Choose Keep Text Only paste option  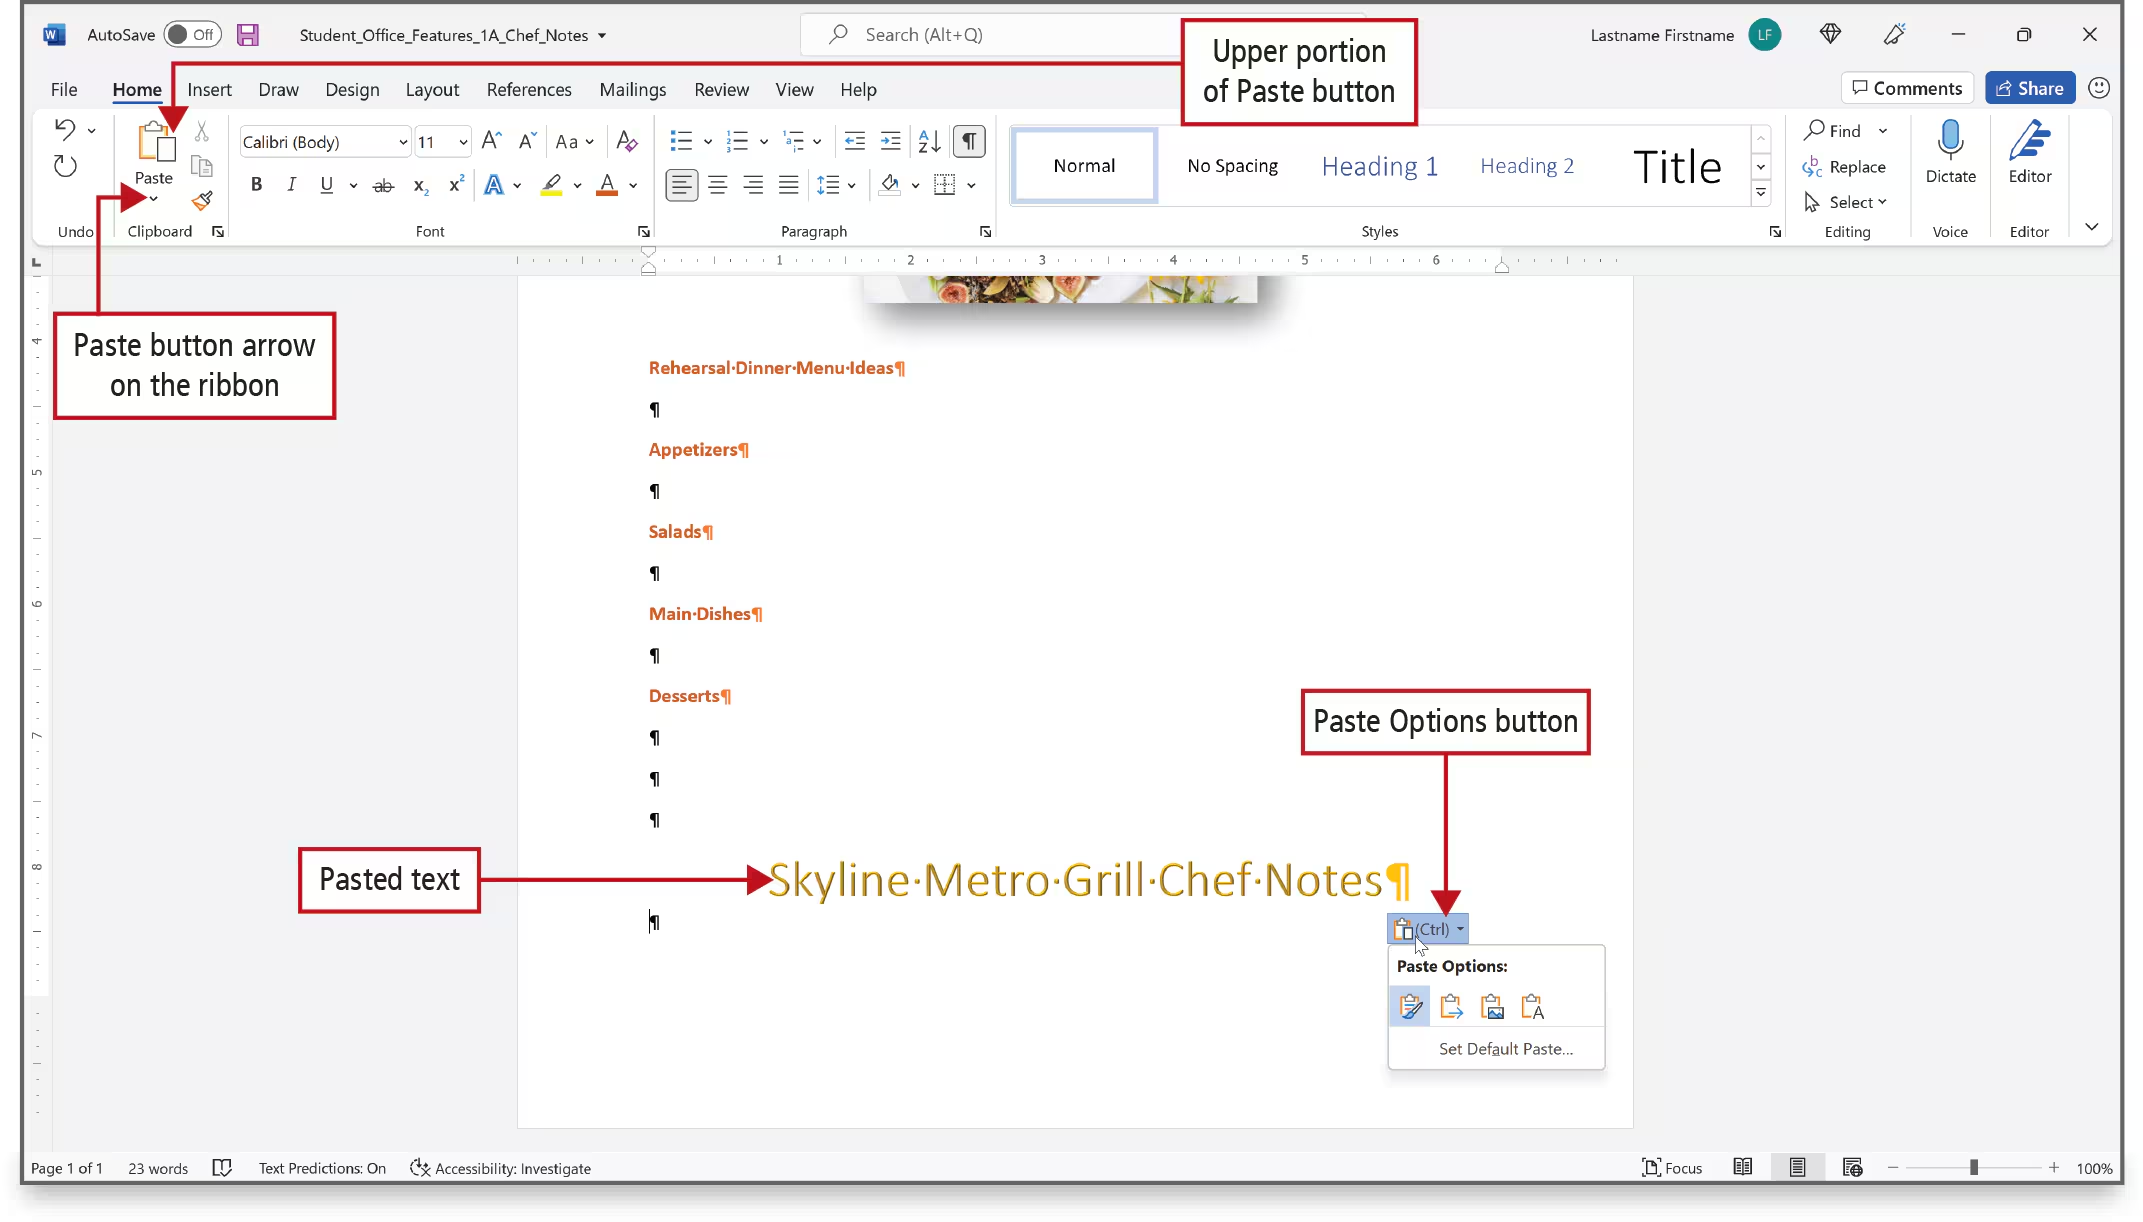tap(1532, 1007)
